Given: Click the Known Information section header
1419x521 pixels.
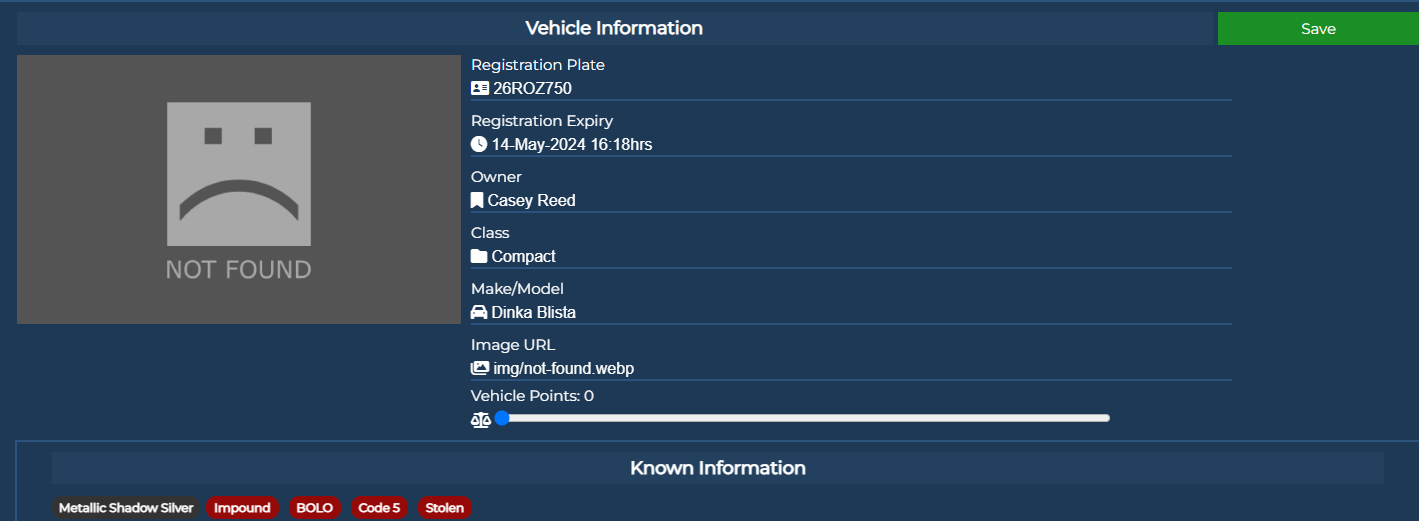Looking at the screenshot, I should coord(718,468).
